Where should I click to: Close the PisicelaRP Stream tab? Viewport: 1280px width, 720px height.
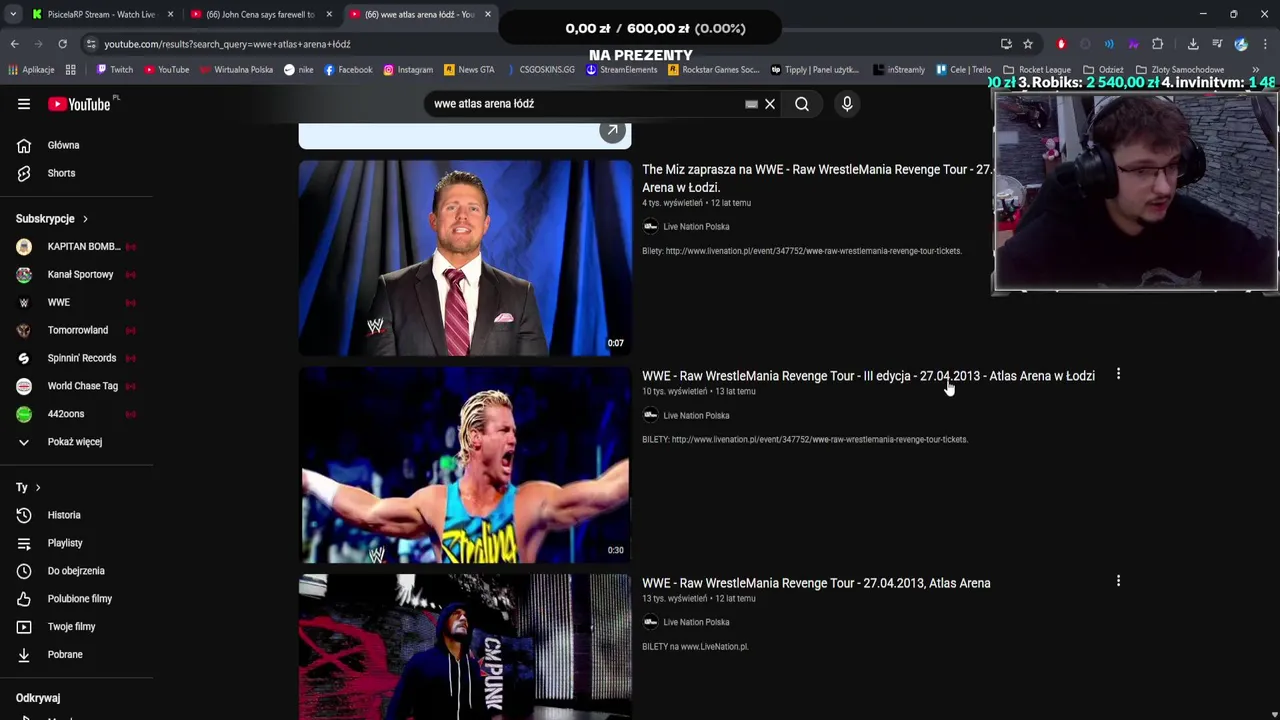click(x=170, y=14)
